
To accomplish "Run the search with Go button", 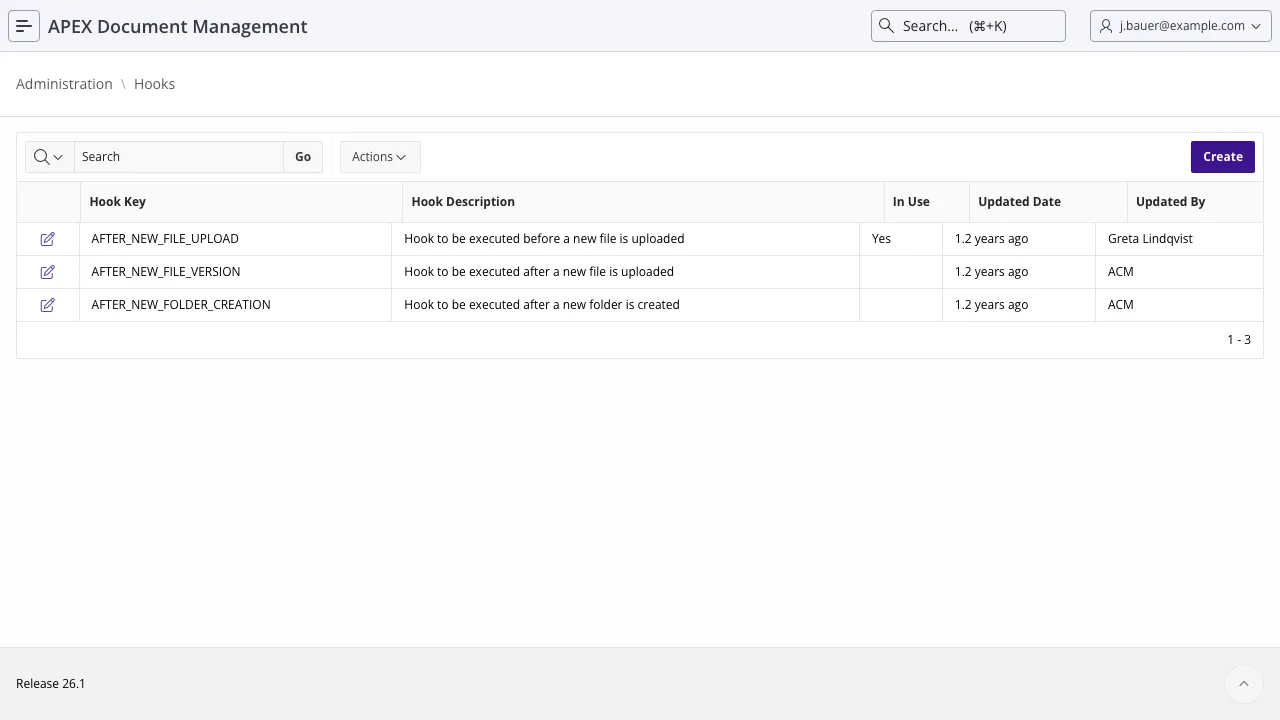I will pyautogui.click(x=303, y=157).
